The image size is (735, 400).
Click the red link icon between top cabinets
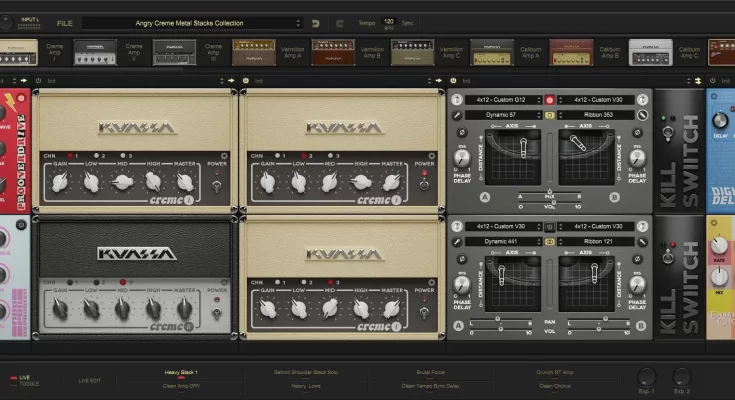[549, 100]
